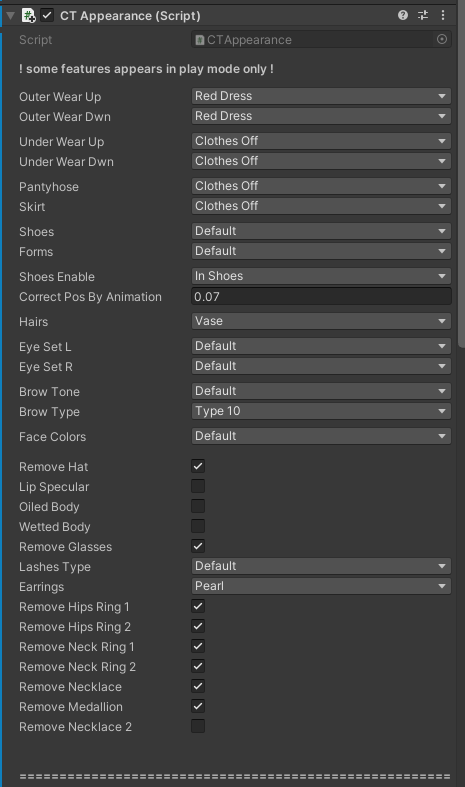The image size is (465, 787).
Task: Toggle the Oiled Body checkbox
Action: 198,506
